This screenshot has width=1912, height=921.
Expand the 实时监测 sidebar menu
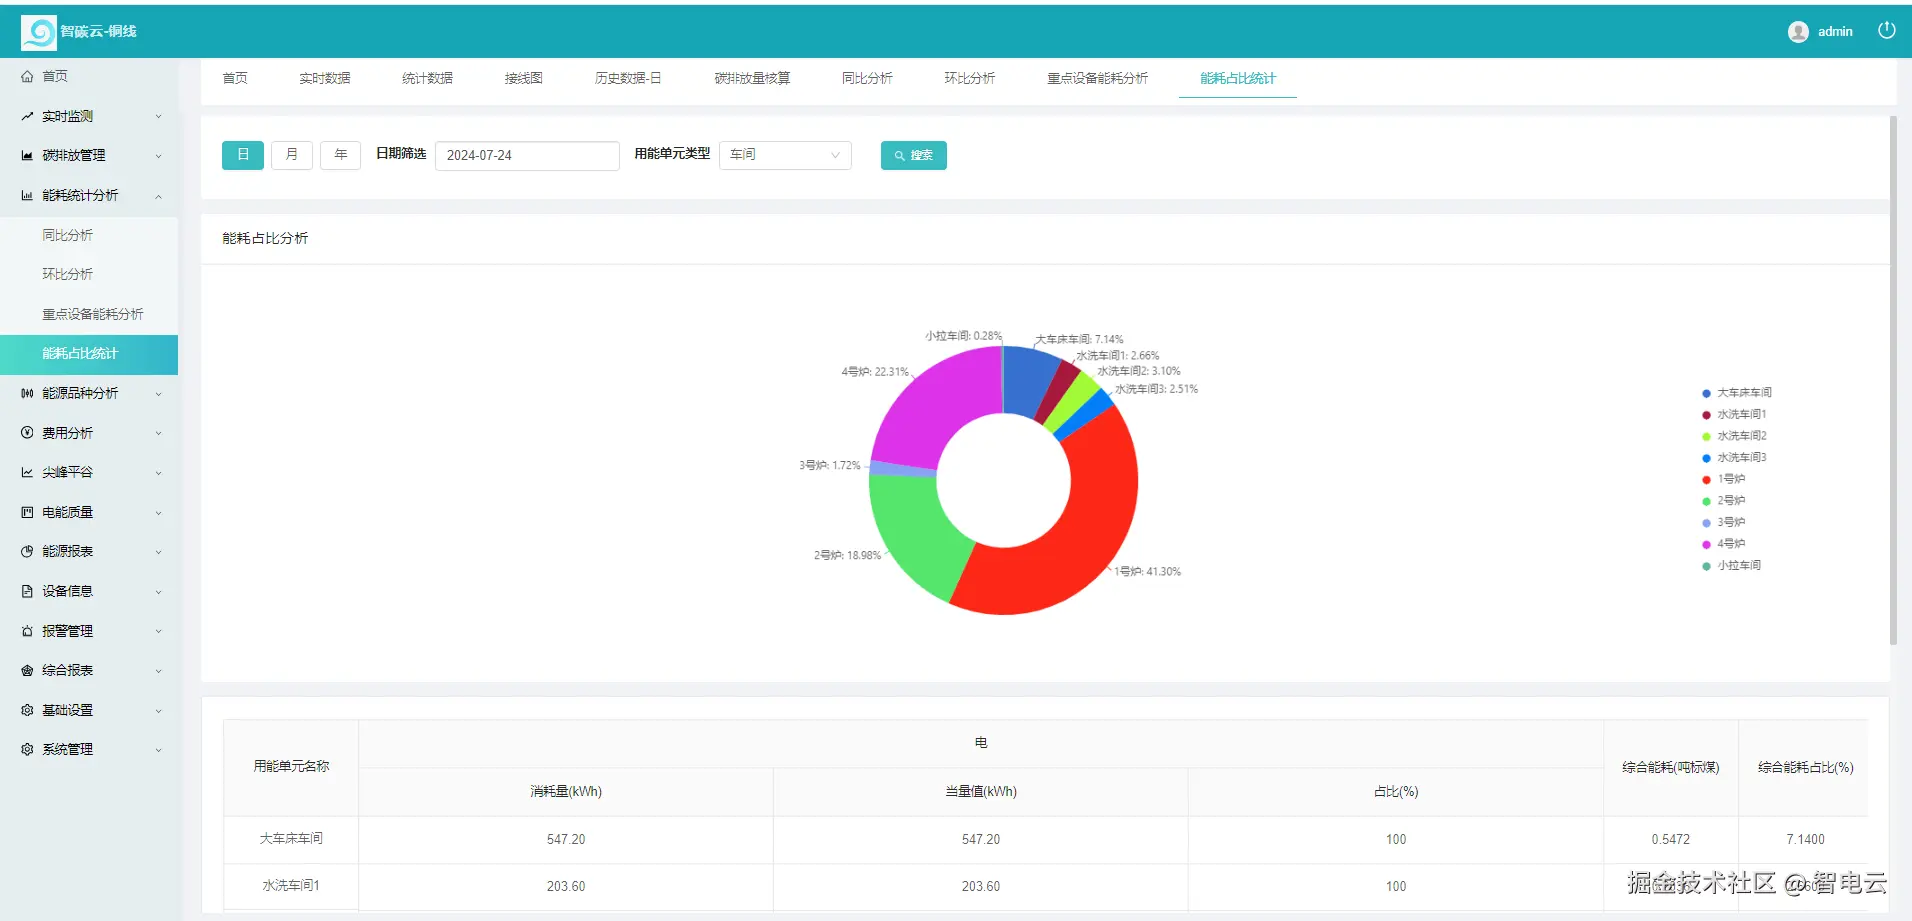89,116
